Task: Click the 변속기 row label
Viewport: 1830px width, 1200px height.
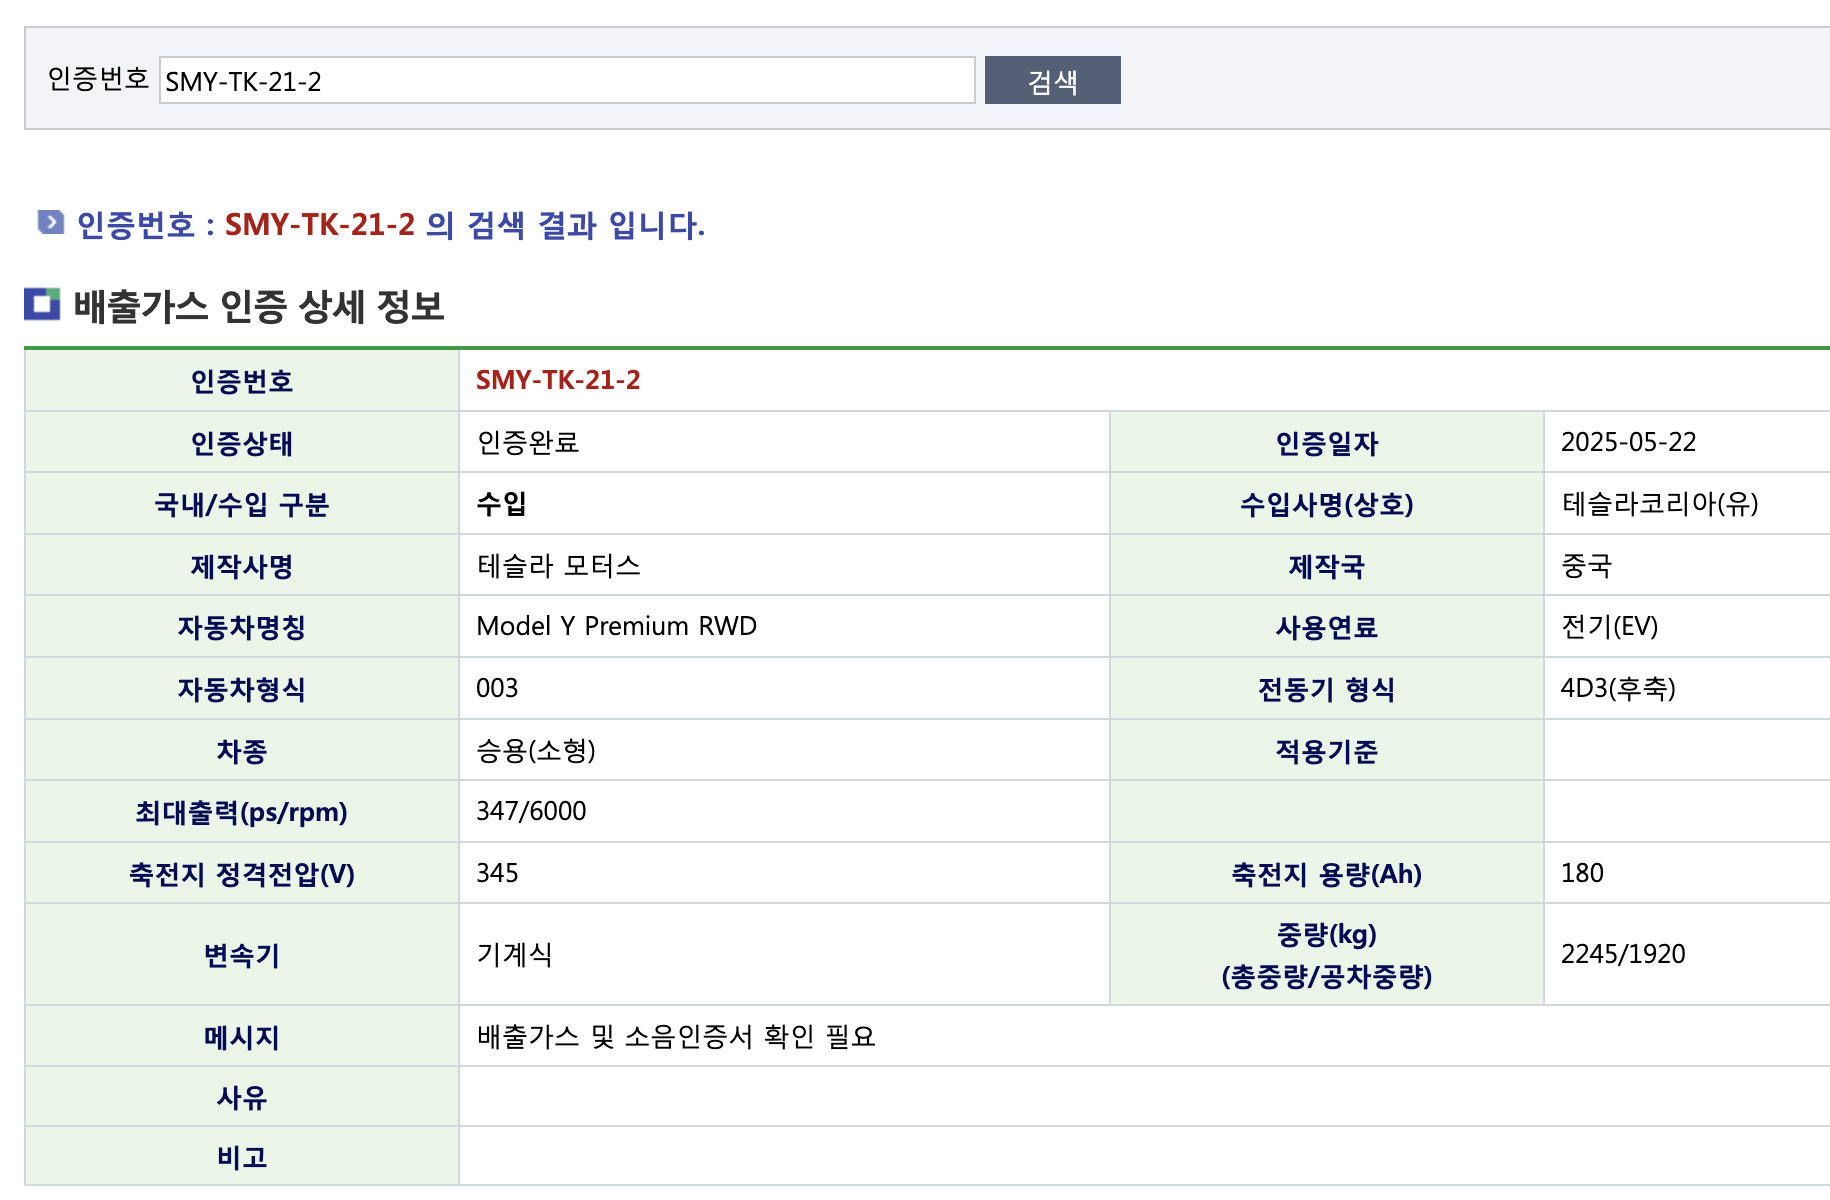Action: point(242,955)
